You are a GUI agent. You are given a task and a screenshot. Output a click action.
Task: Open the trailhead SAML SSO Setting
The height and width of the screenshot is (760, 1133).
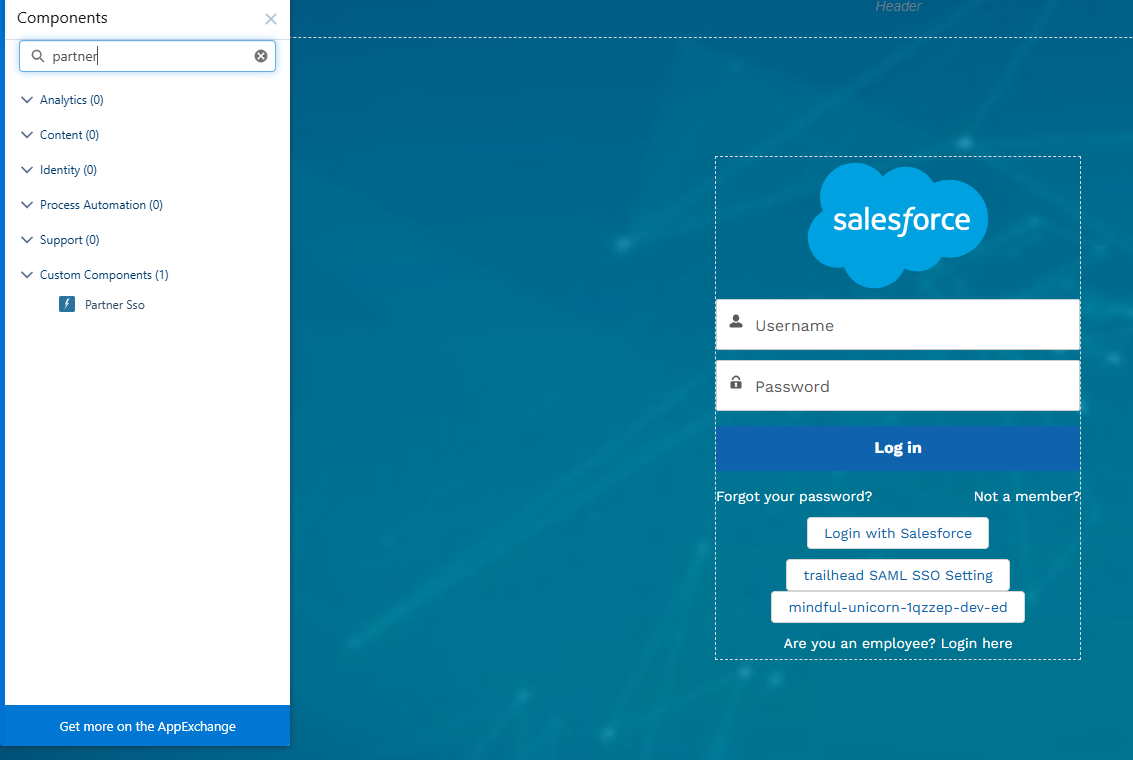pos(897,575)
